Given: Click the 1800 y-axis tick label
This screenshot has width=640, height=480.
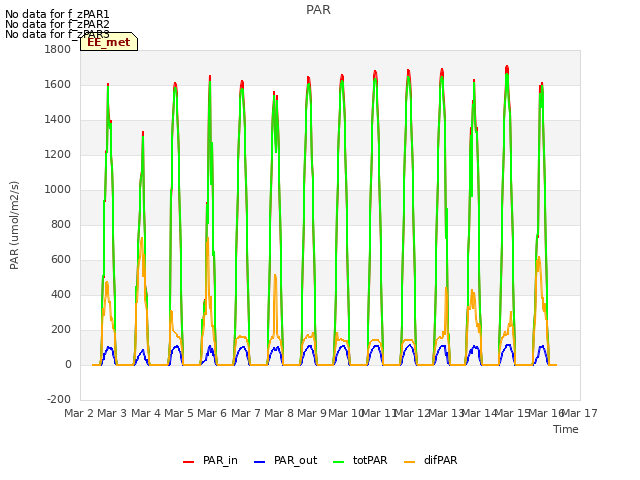Looking at the screenshot, I should click(x=58, y=49).
